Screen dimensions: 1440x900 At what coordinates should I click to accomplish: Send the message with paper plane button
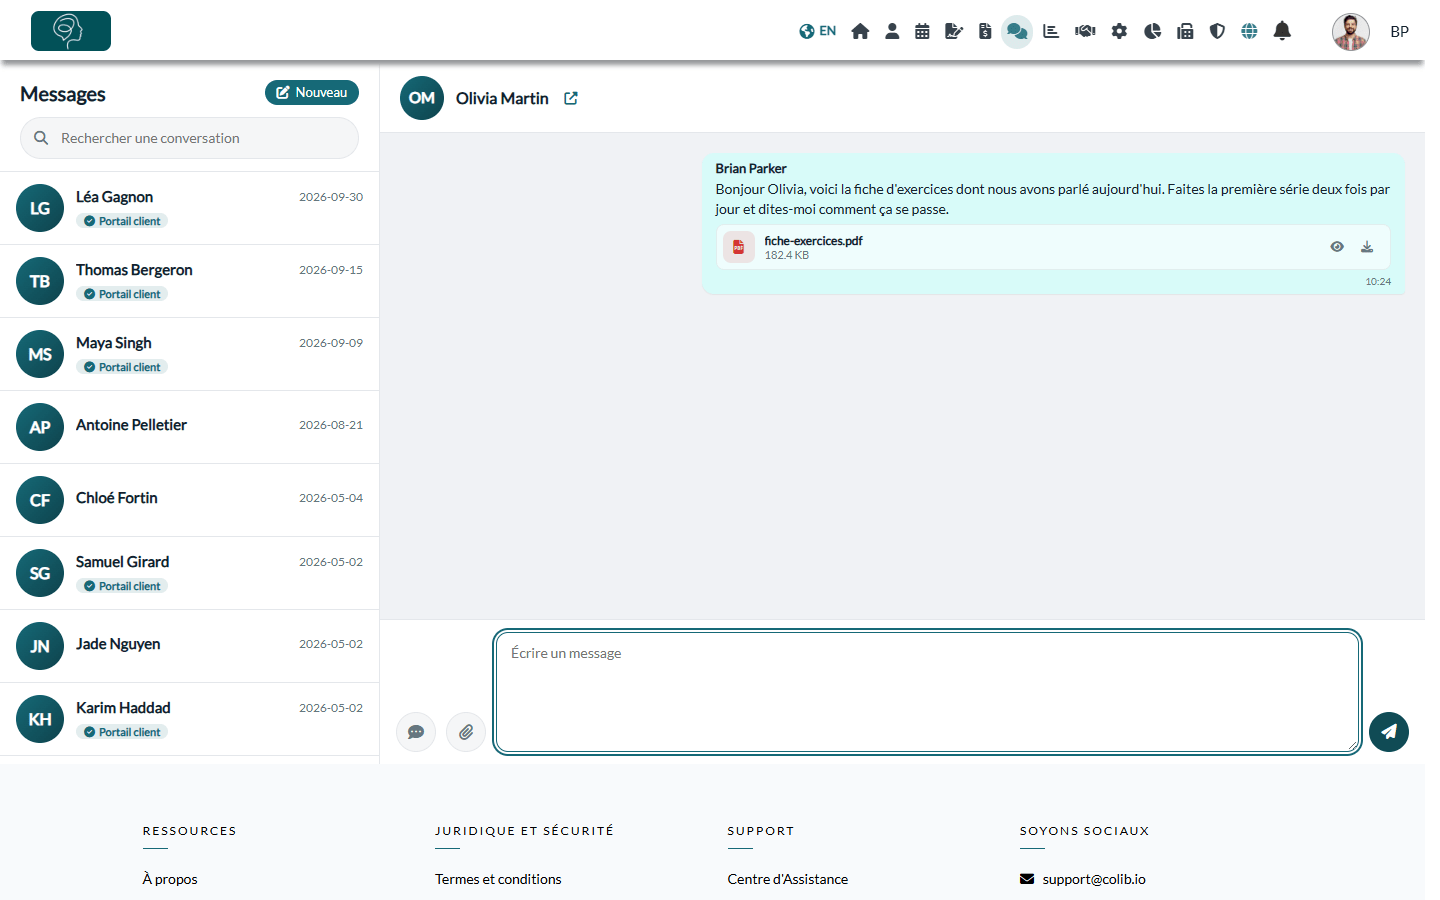tap(1389, 732)
